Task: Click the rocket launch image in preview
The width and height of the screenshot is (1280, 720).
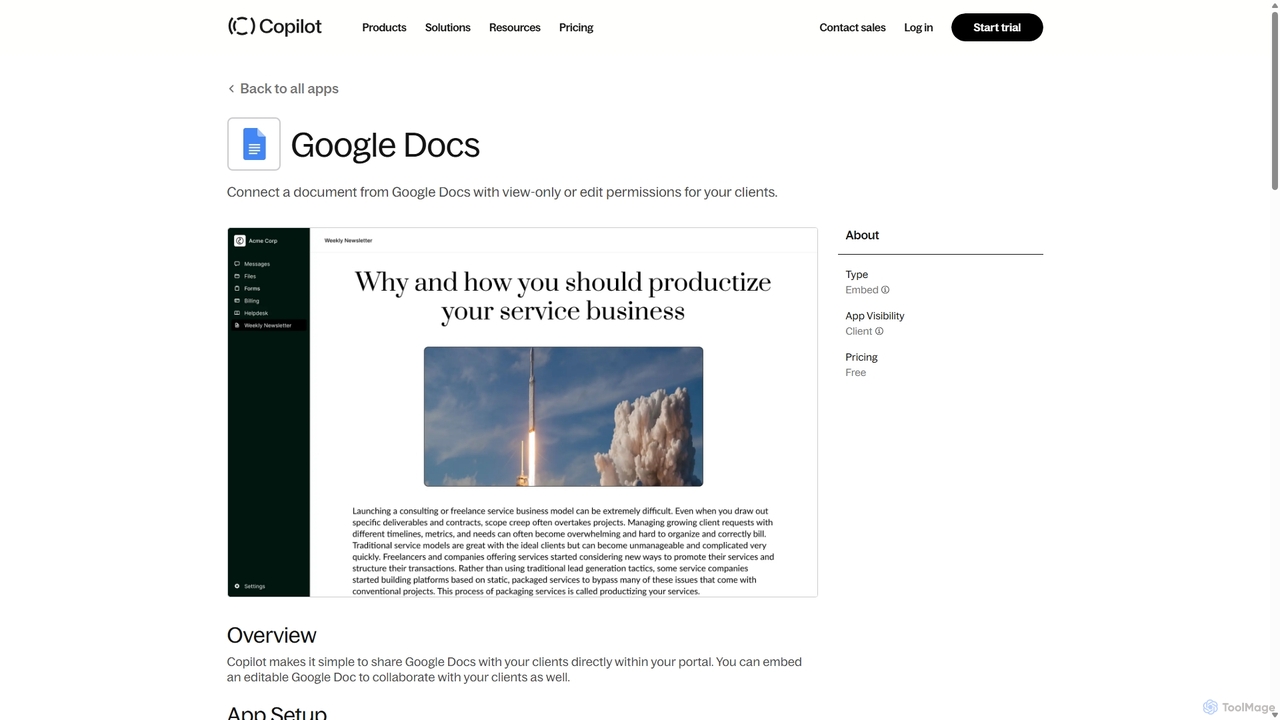Action: (563, 416)
